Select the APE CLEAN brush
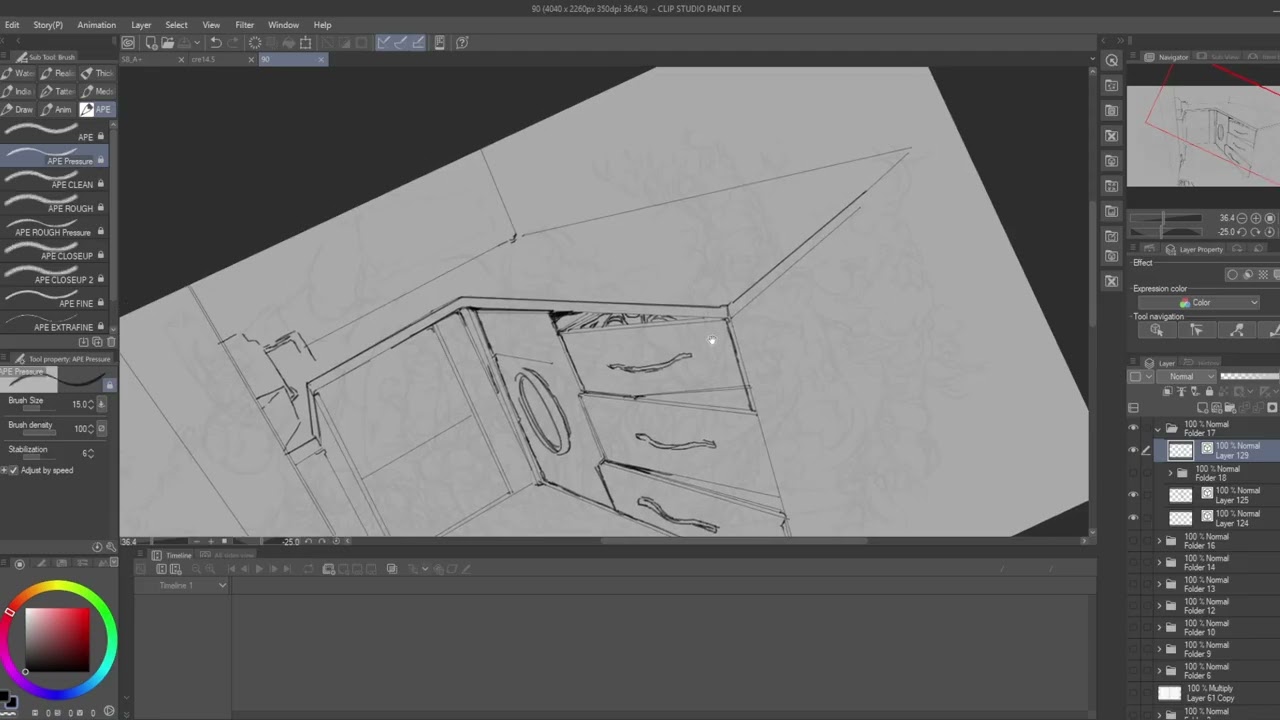 [54, 180]
